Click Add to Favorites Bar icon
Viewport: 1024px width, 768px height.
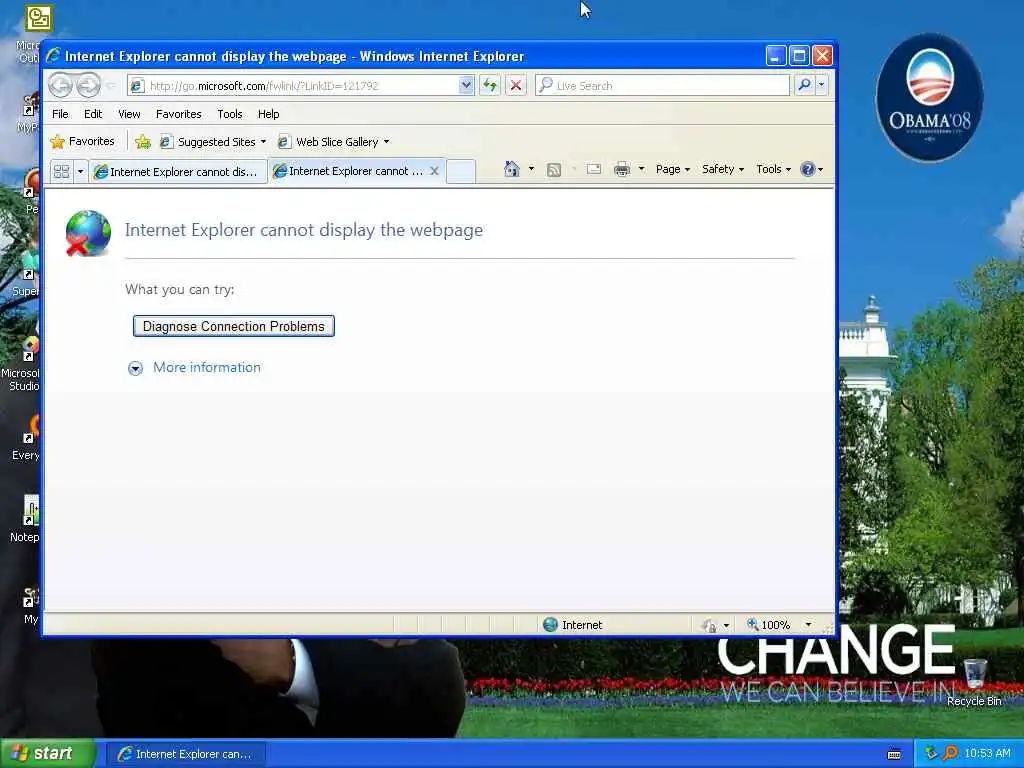point(142,142)
